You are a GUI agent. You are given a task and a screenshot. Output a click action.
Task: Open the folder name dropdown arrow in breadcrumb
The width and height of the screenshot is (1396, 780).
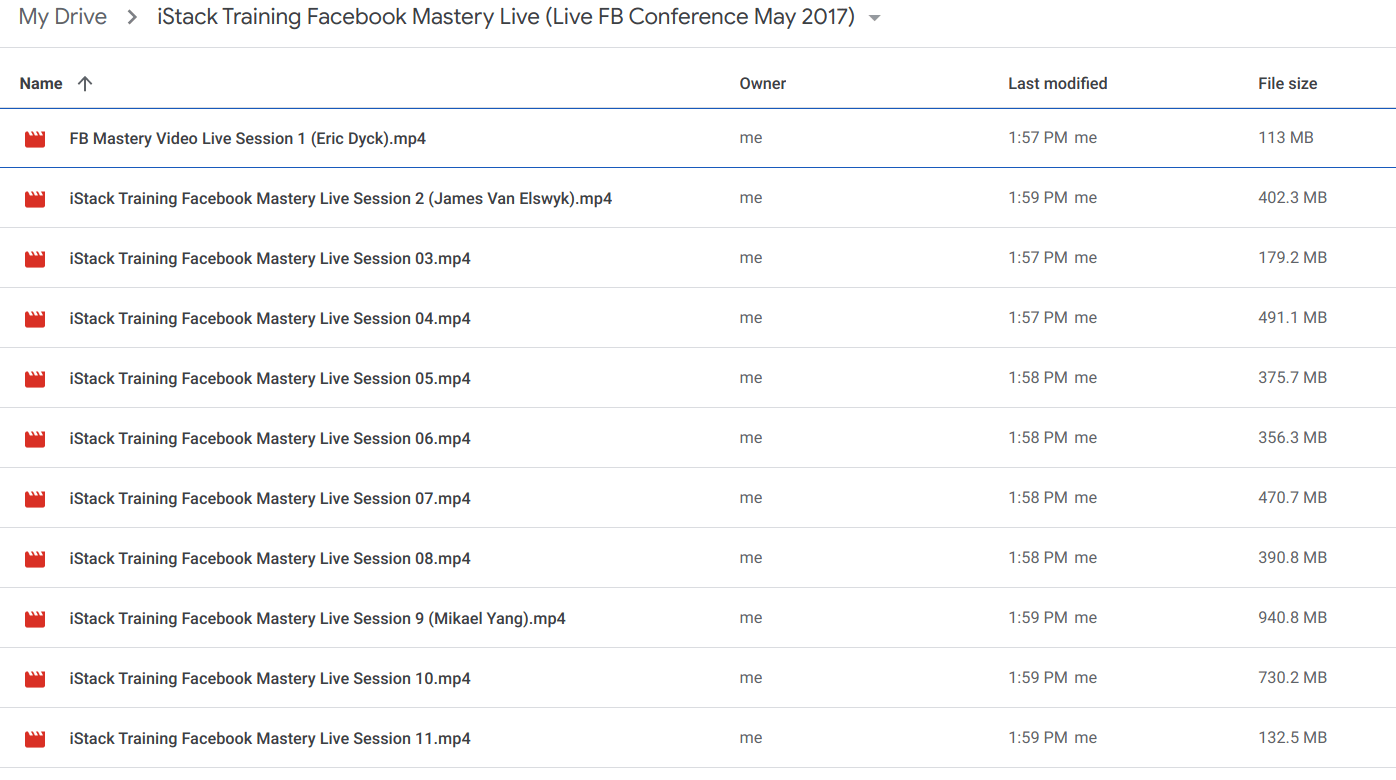[874, 19]
